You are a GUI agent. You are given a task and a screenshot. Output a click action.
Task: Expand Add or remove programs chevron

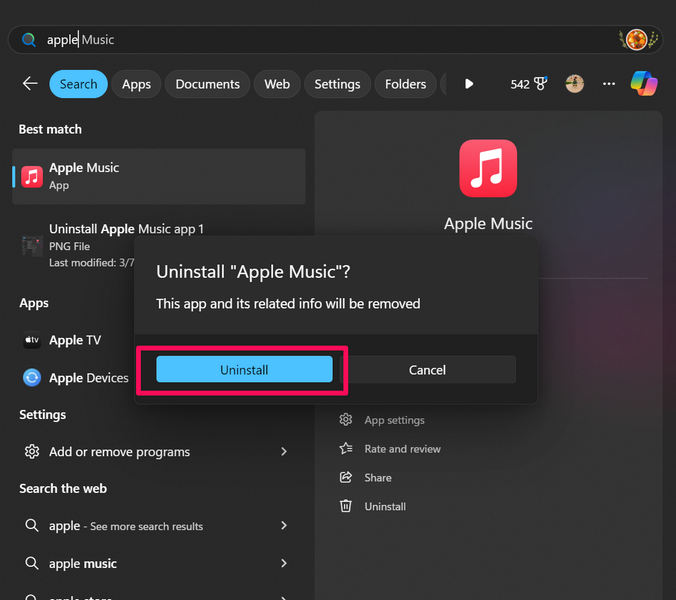[284, 452]
